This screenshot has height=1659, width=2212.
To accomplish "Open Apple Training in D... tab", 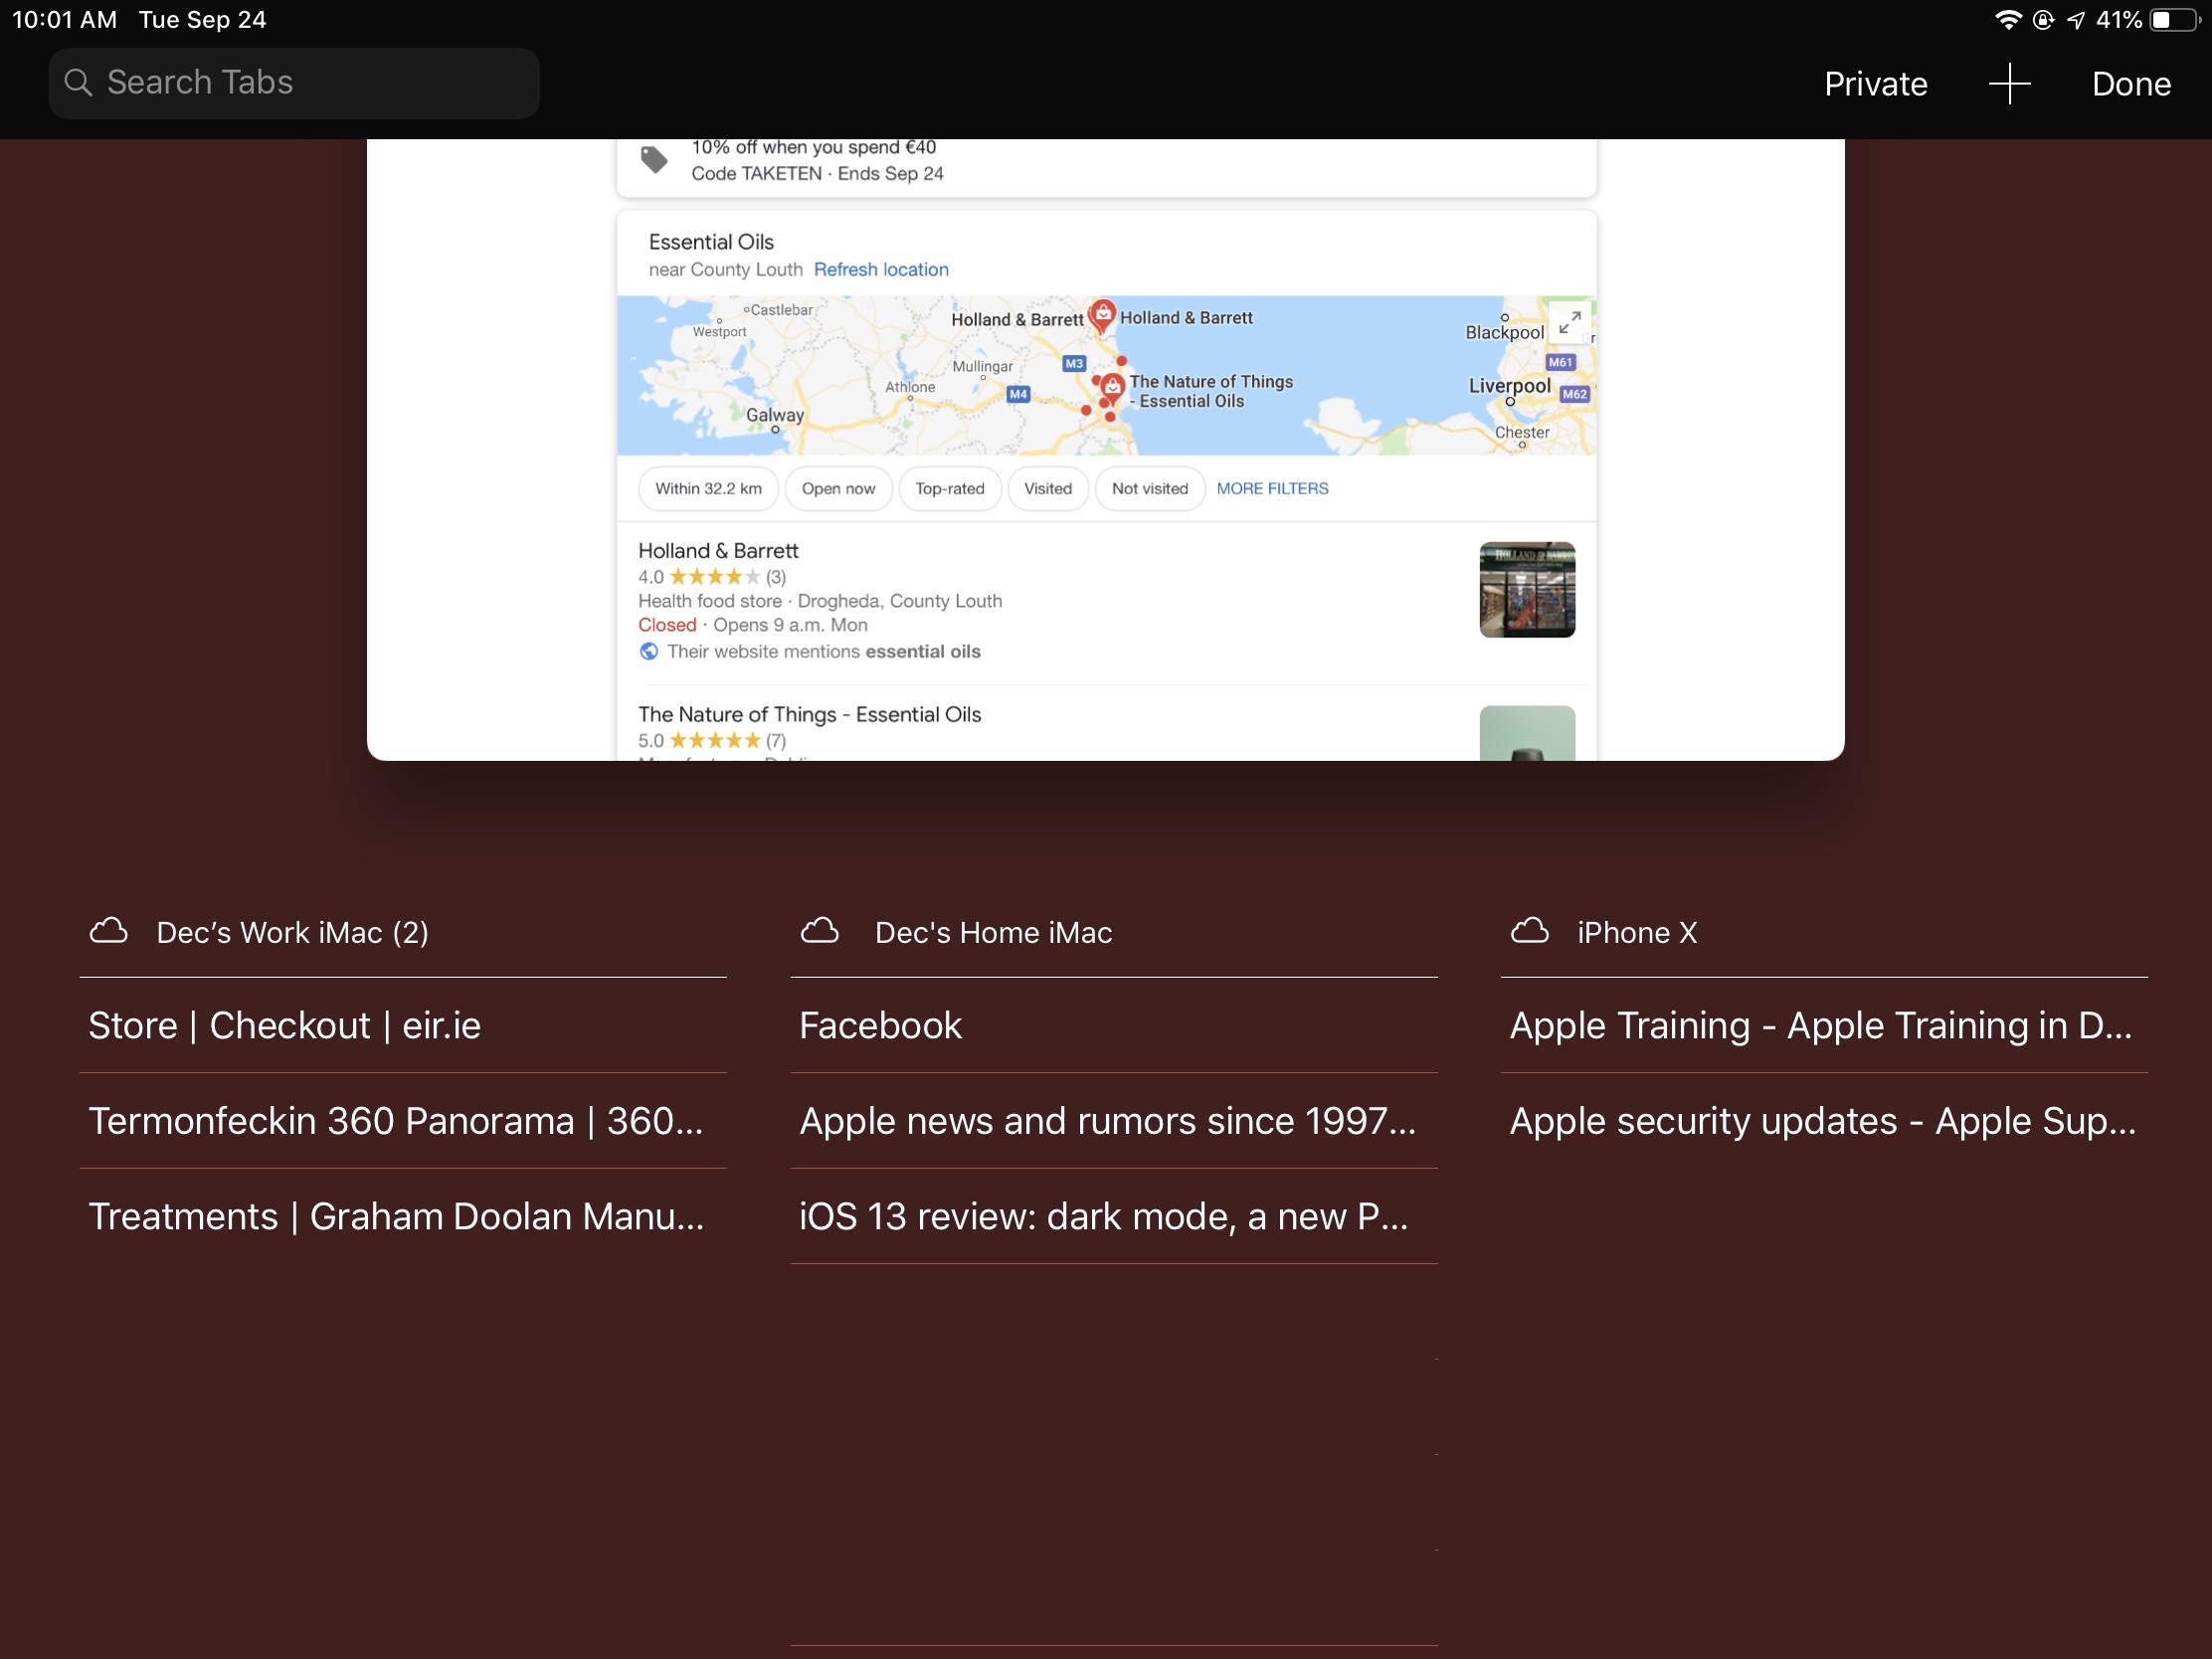I will pos(1824,1026).
